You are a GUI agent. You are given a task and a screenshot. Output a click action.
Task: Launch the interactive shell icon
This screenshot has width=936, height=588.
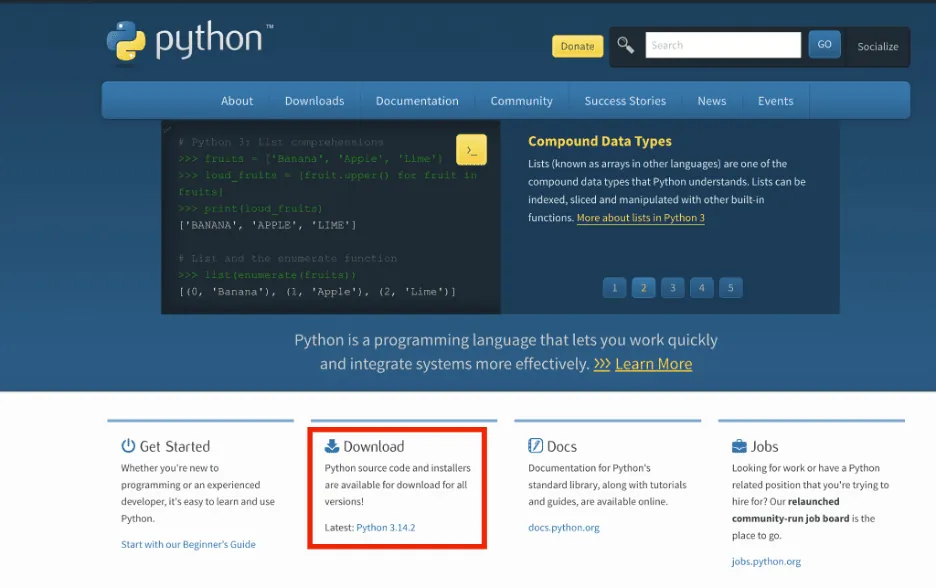pos(471,150)
